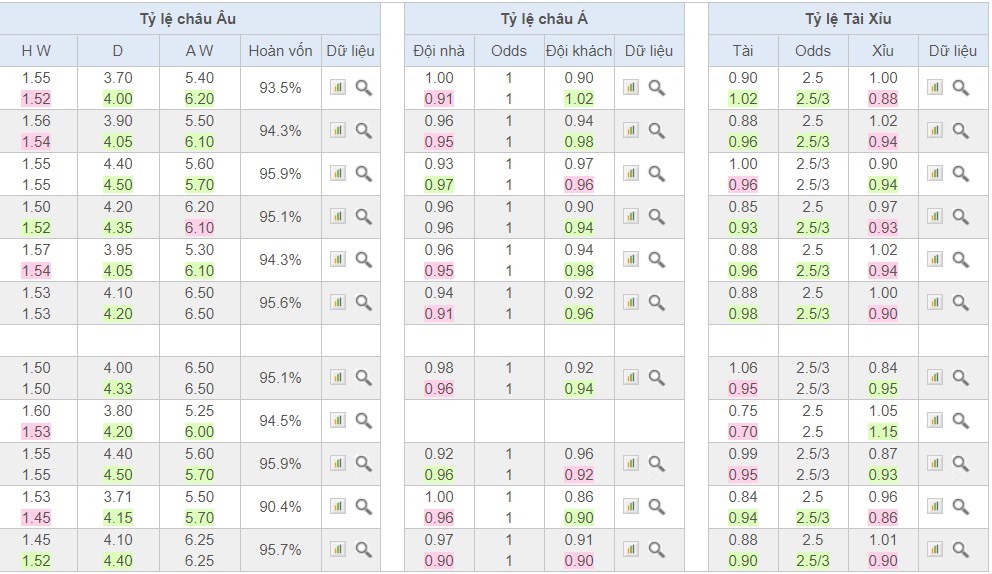Click magnifier in Asian row with 1.00 and 0.86
Viewport: 992px width, 574px height.
click(656, 507)
